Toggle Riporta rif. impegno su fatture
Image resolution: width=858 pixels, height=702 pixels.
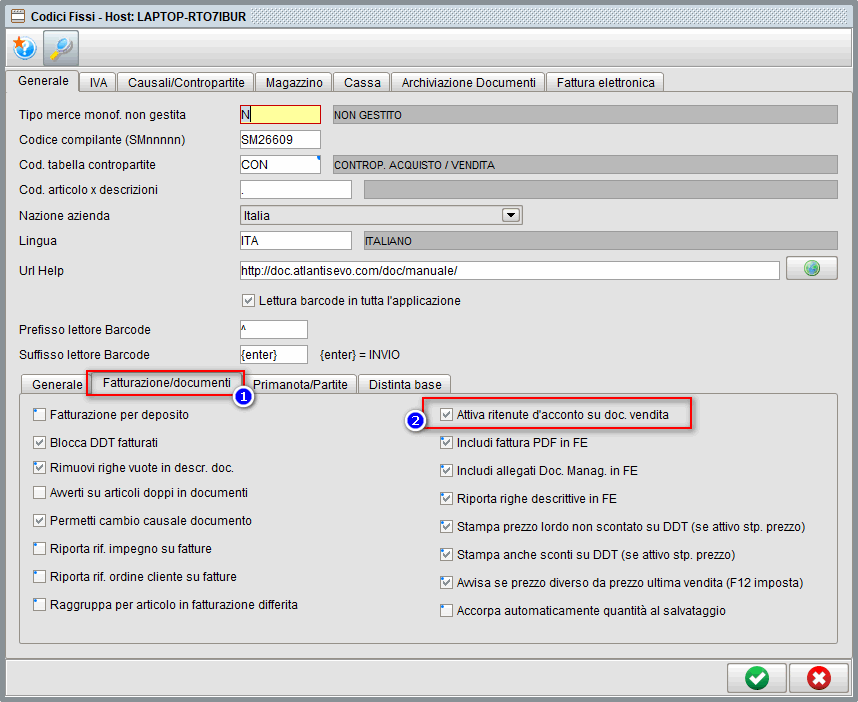coord(40,549)
